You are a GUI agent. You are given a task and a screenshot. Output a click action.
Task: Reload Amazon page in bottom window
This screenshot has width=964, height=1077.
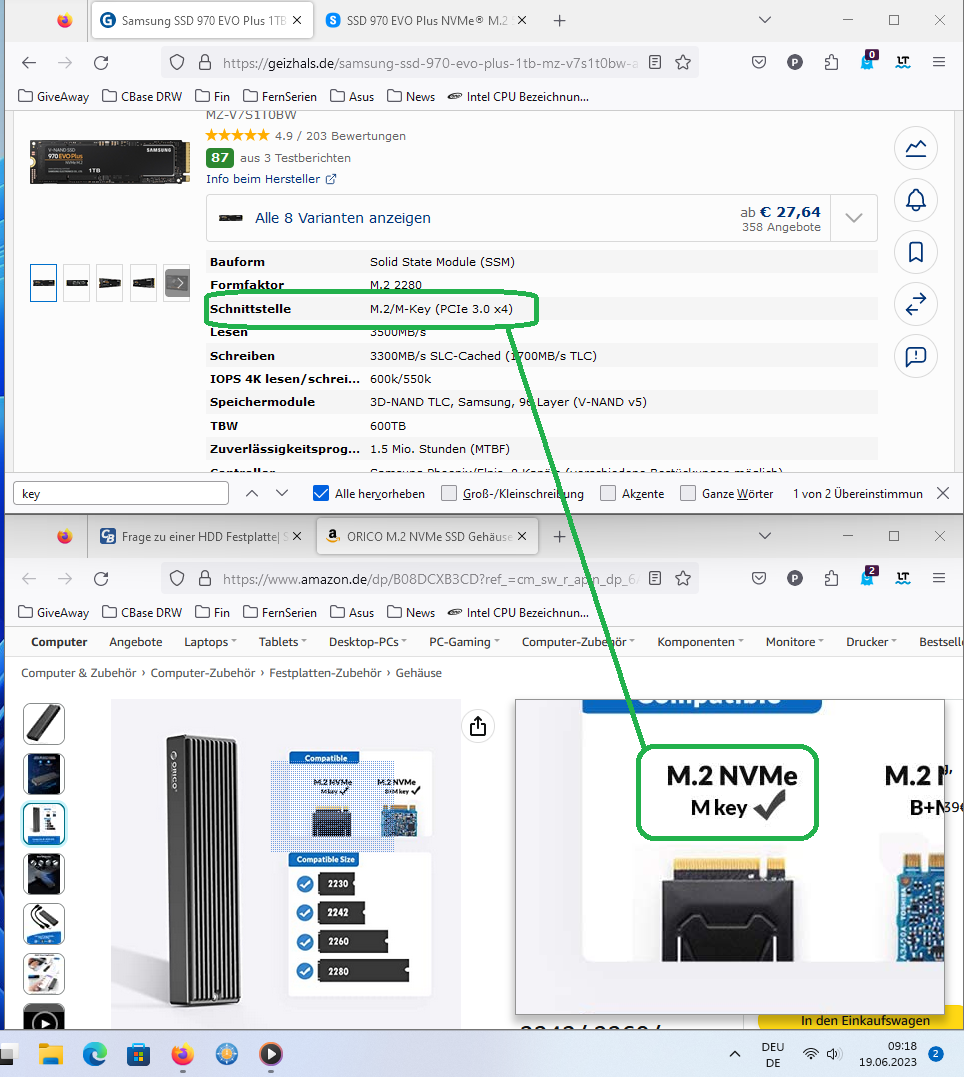101,578
